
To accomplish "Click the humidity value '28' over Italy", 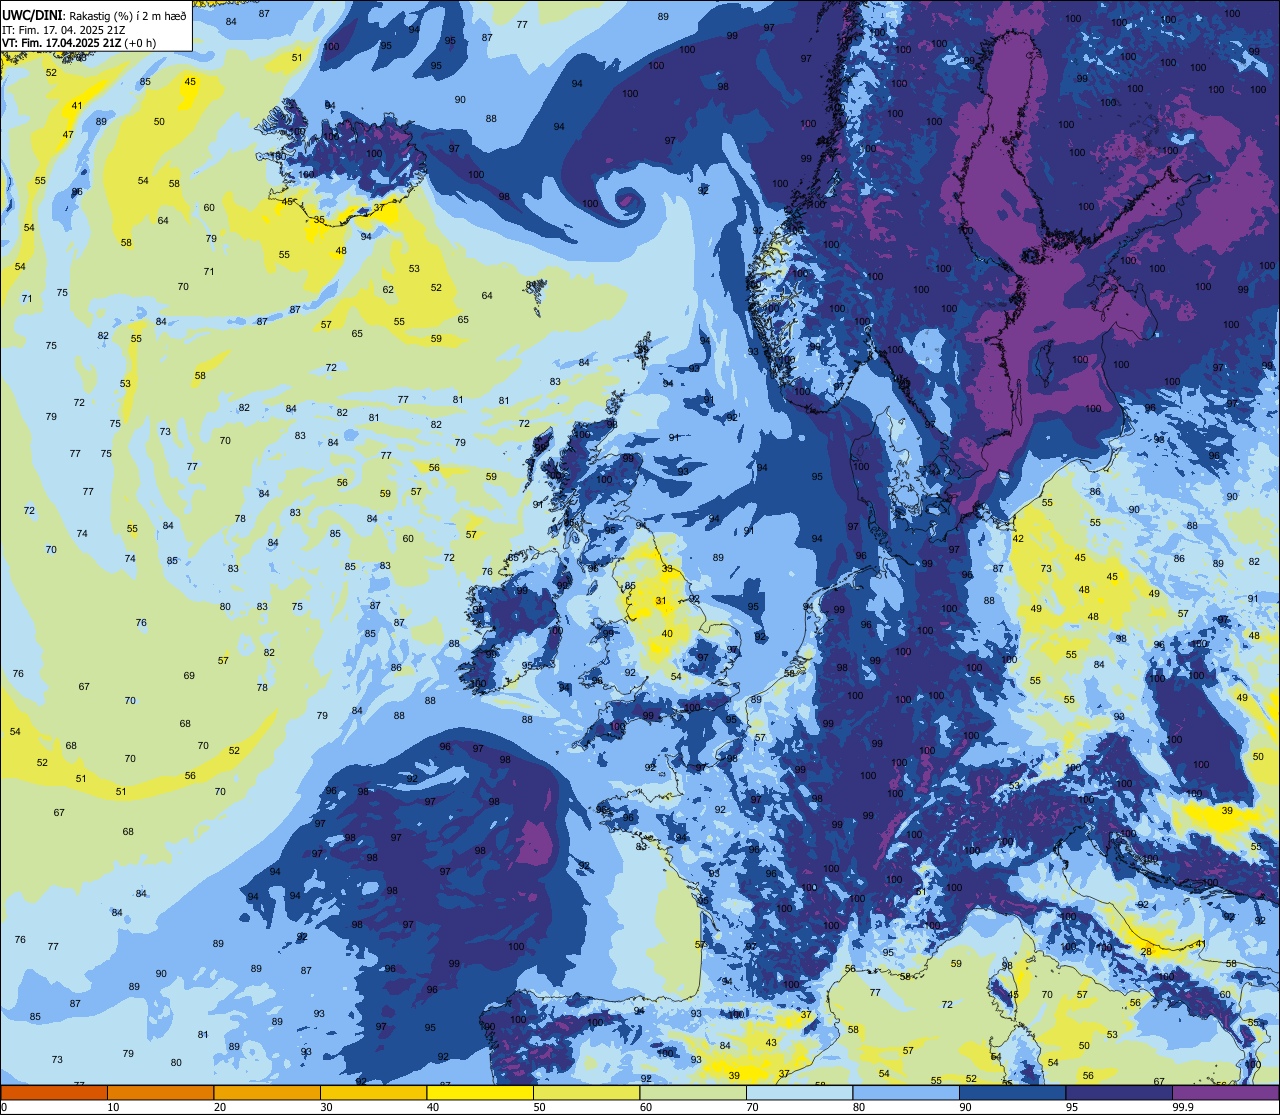I will [x=1145, y=951].
